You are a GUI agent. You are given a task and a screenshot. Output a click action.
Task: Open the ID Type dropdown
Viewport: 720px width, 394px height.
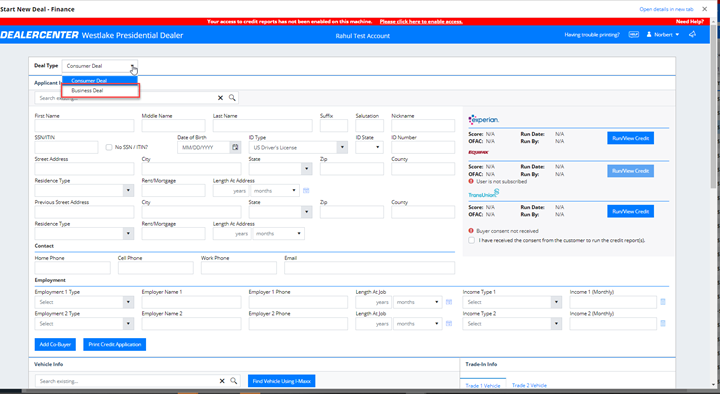tap(298, 147)
